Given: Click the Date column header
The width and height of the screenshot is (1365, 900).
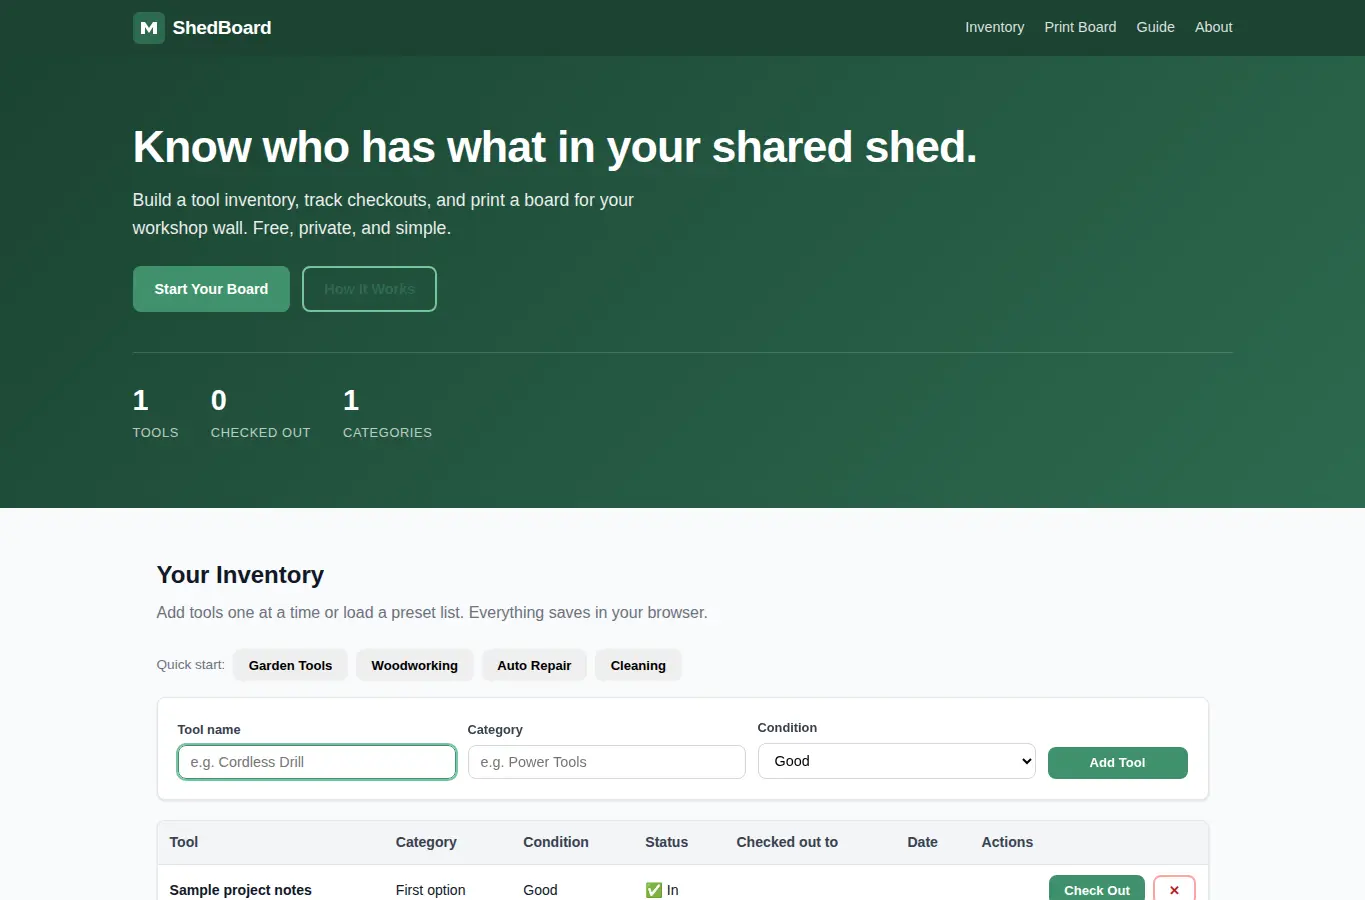Looking at the screenshot, I should coord(922,842).
